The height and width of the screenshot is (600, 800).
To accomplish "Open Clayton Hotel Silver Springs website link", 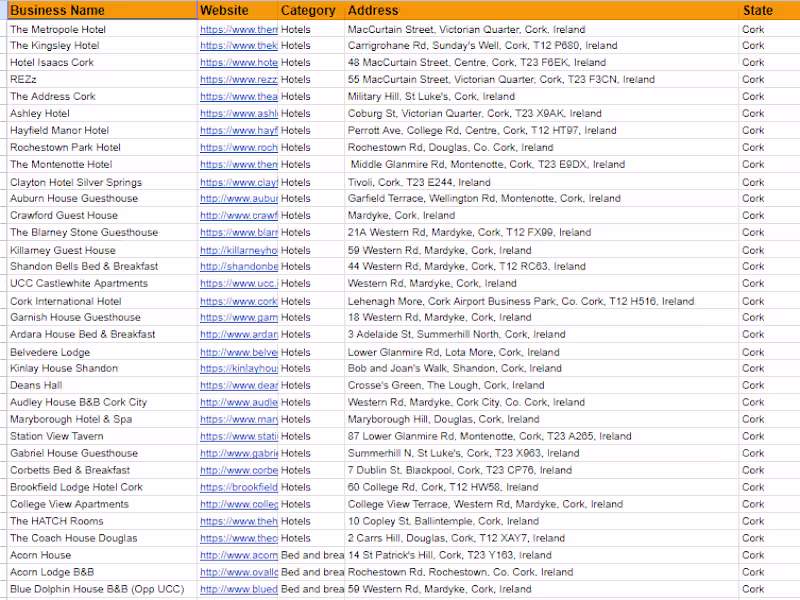I will point(239,183).
